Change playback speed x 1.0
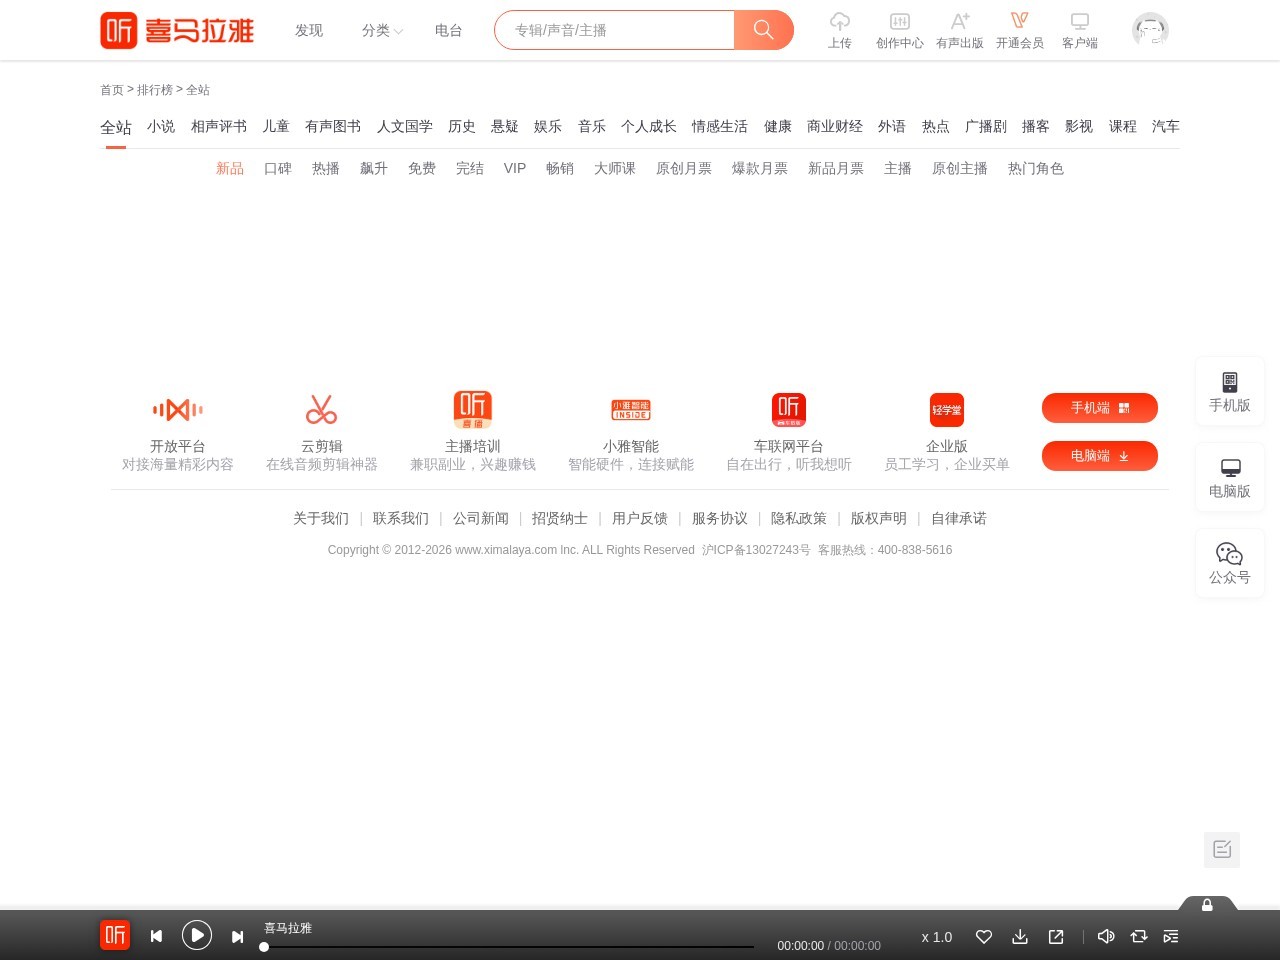The height and width of the screenshot is (960, 1280). (937, 937)
